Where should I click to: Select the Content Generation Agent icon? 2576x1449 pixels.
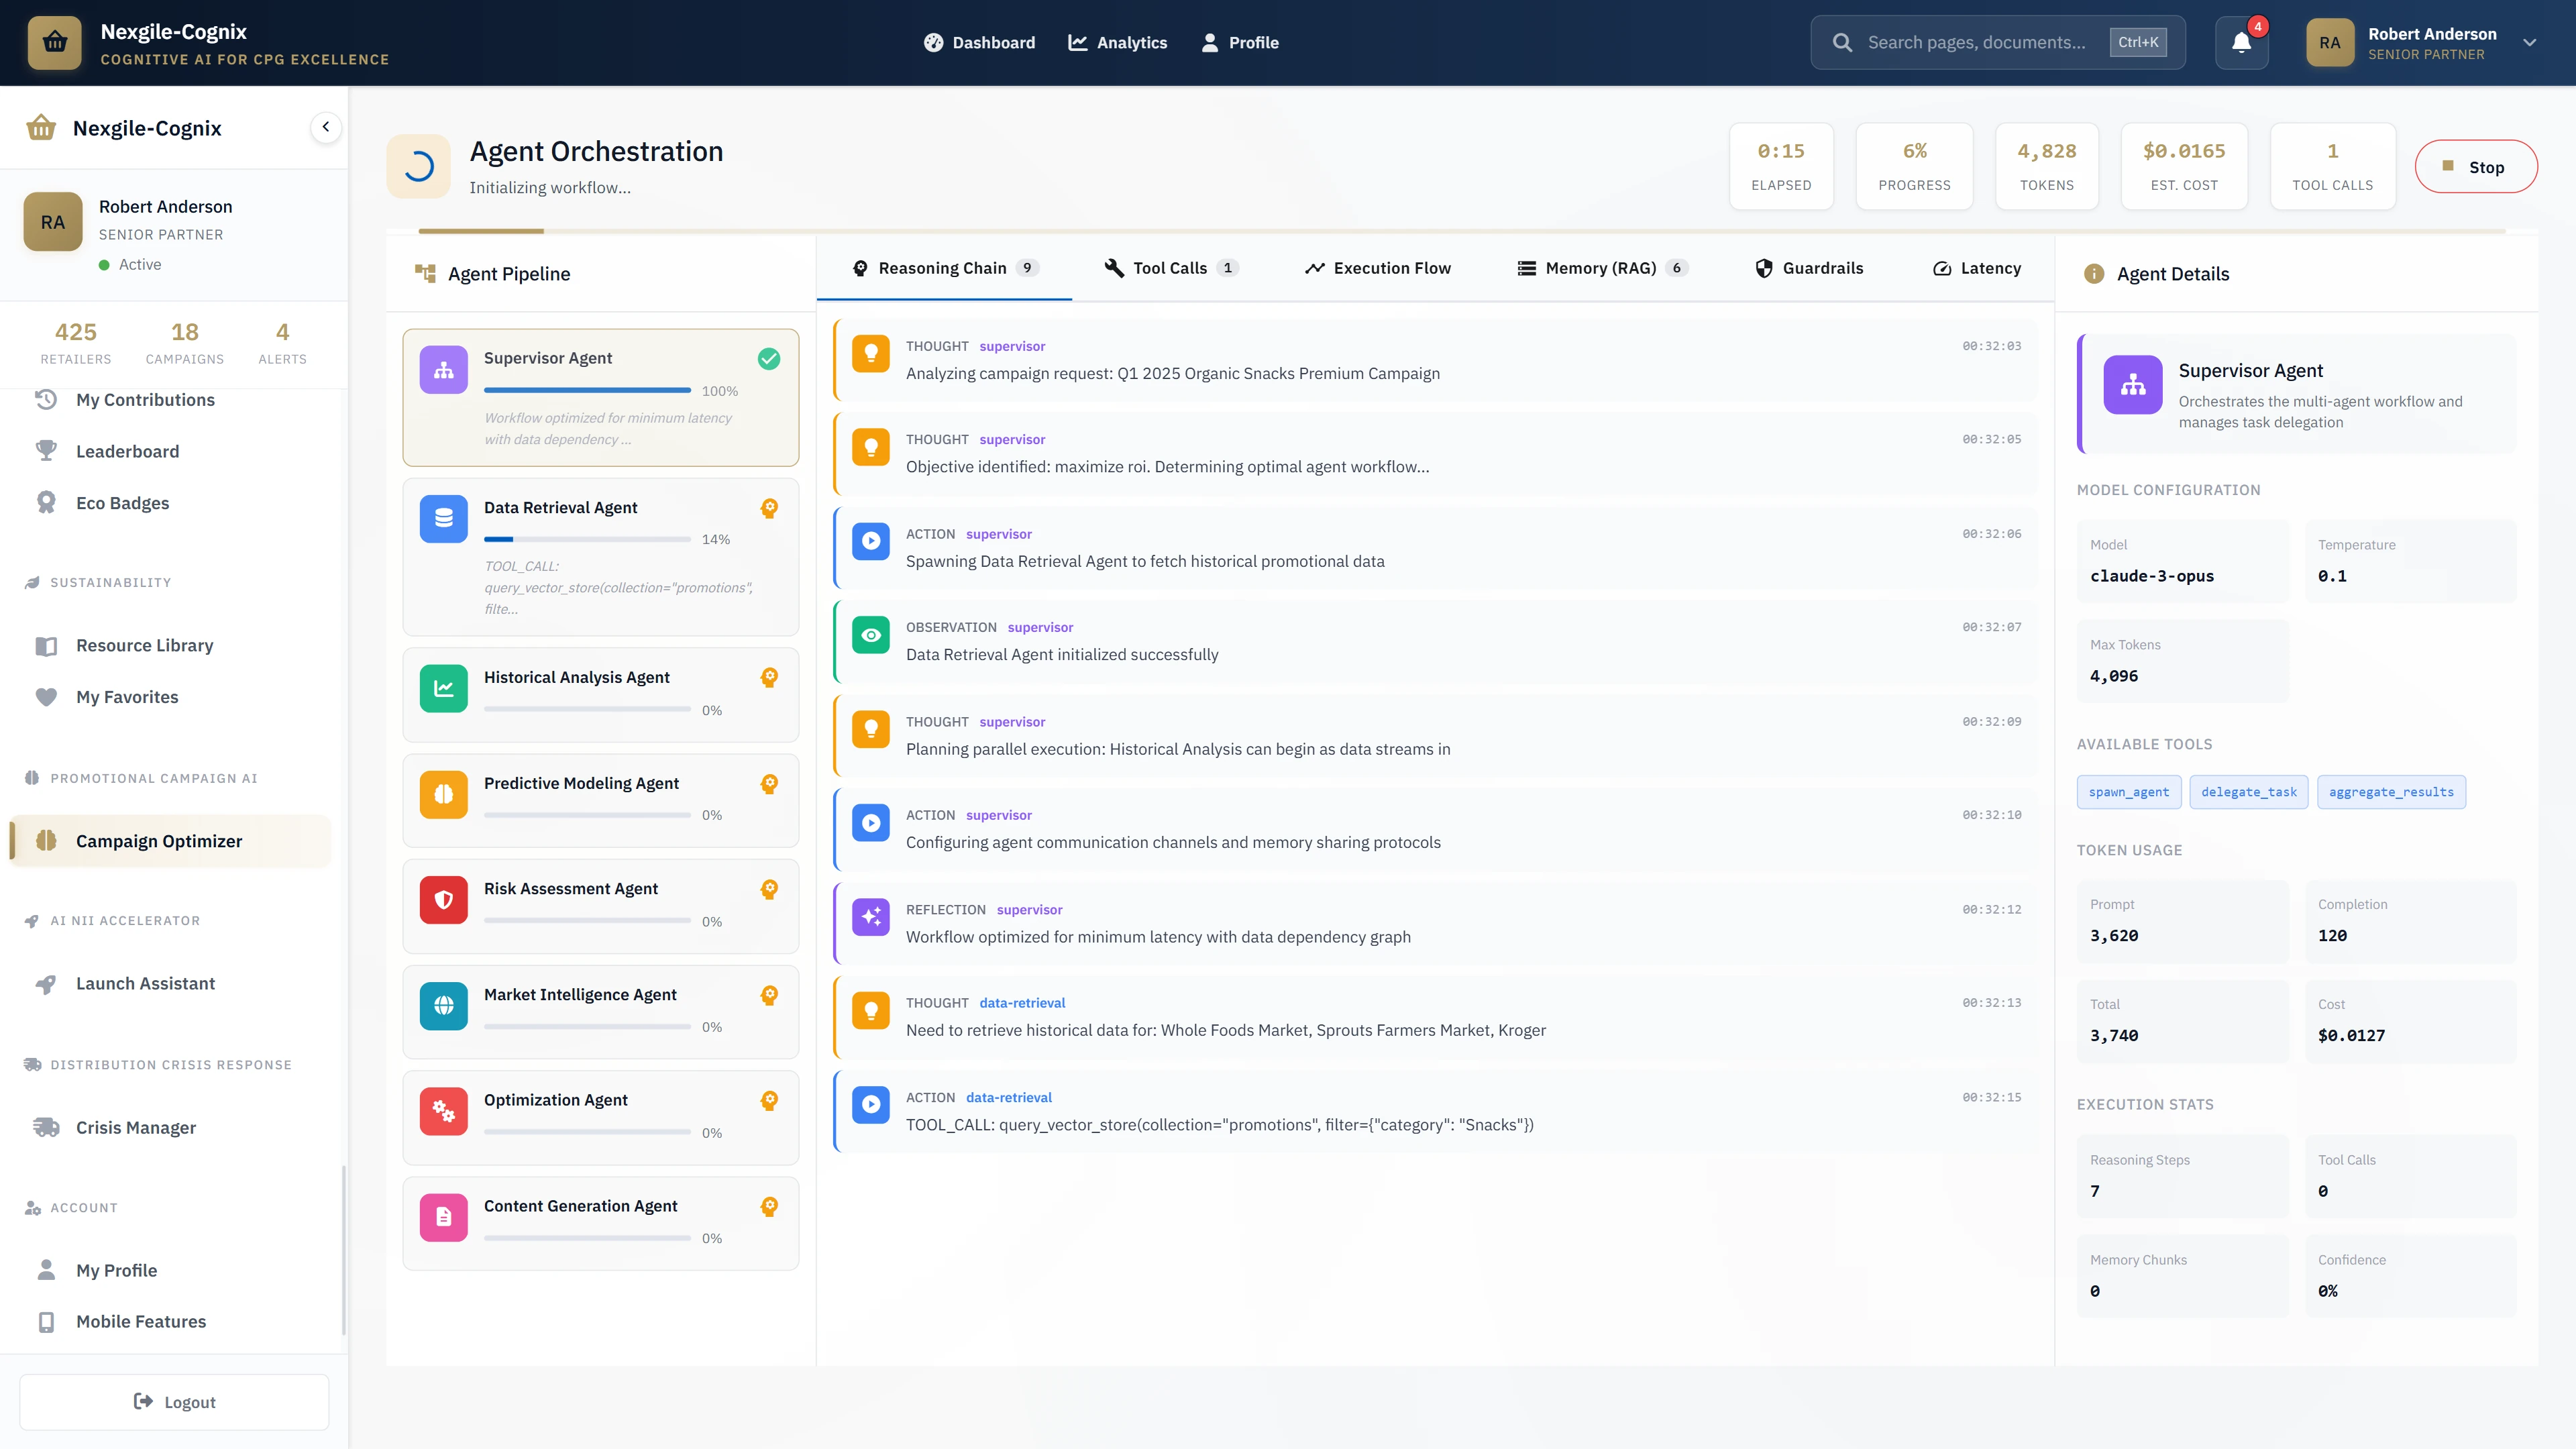pyautogui.click(x=443, y=1217)
